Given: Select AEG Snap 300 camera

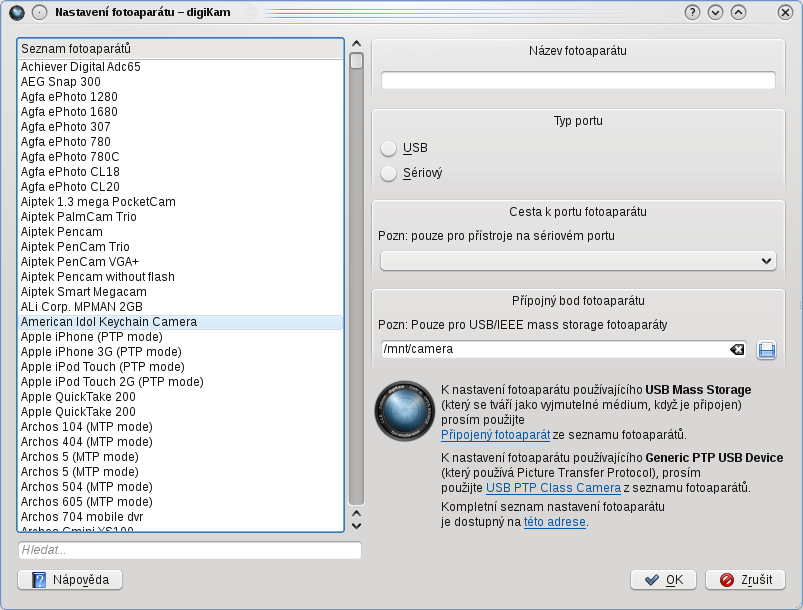Looking at the screenshot, I should (180, 81).
